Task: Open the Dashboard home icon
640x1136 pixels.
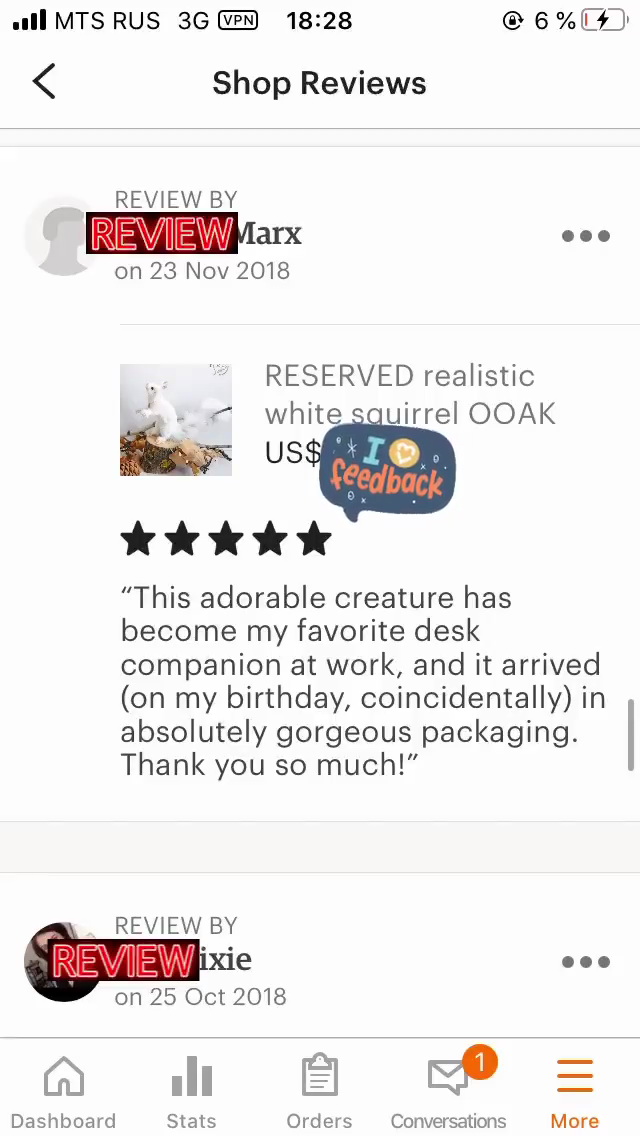Action: pos(64,1077)
